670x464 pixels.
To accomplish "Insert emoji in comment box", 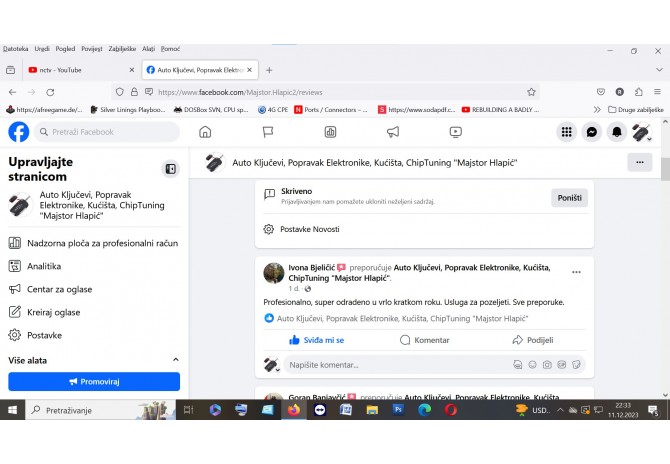I will [x=532, y=364].
